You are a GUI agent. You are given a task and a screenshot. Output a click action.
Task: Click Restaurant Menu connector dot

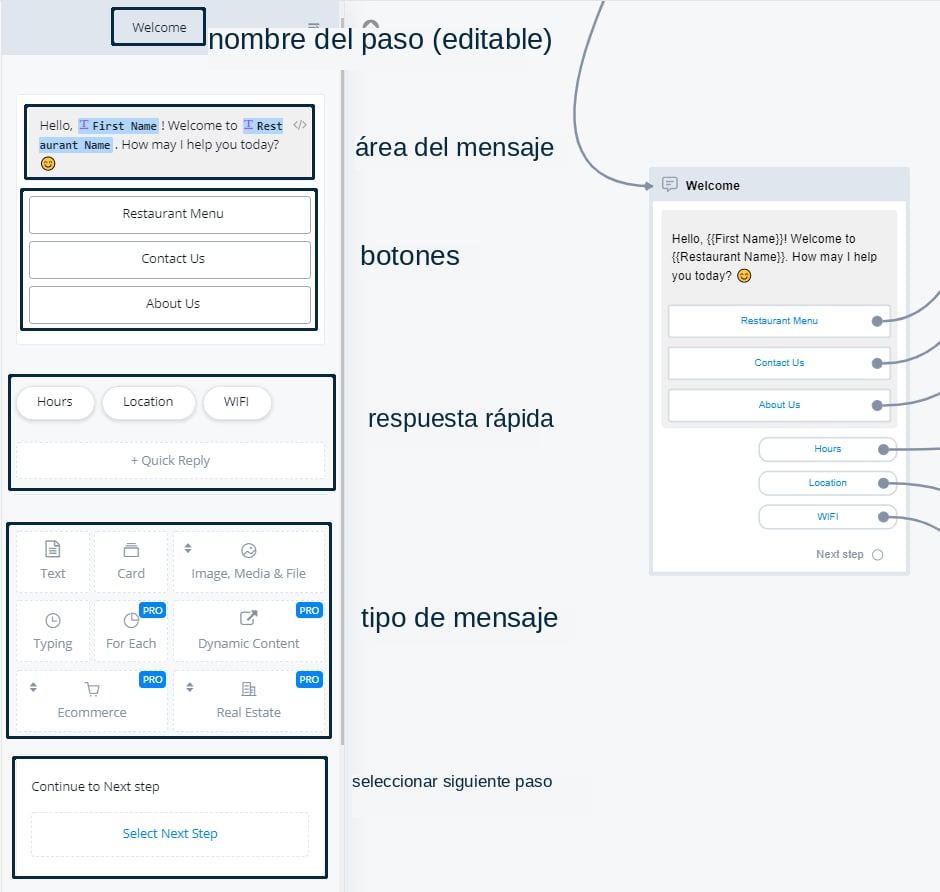877,321
